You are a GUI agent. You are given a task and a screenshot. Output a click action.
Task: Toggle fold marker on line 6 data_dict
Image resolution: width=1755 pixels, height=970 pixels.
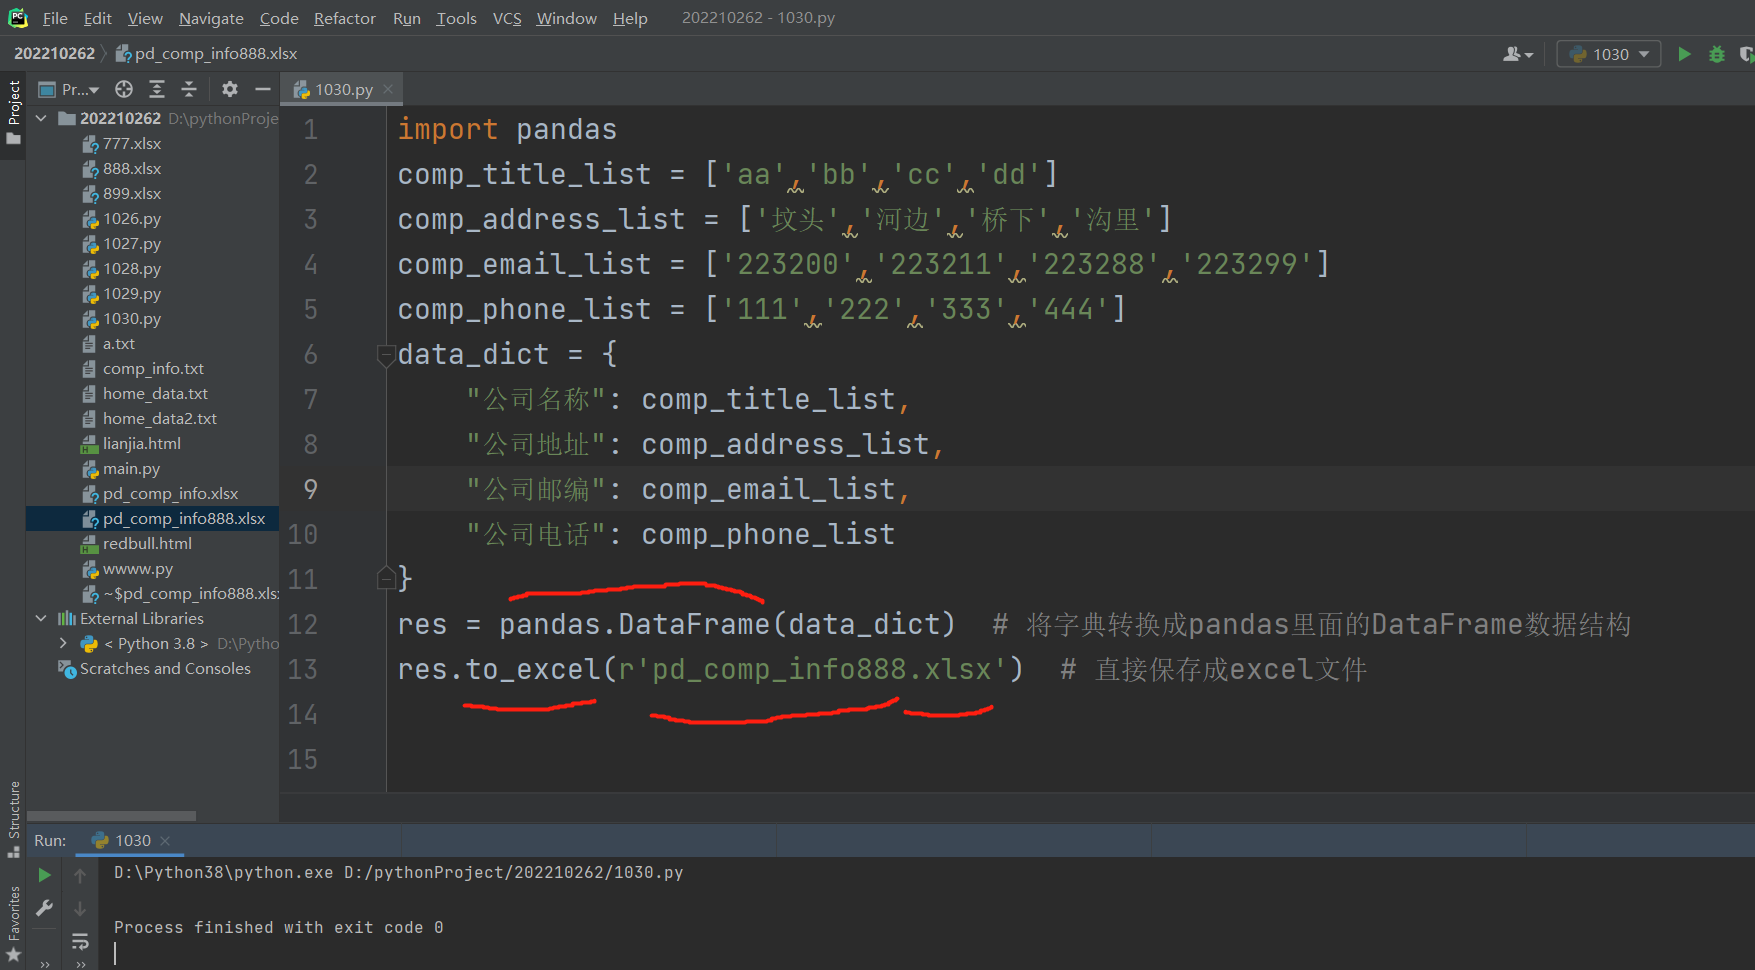point(386,355)
